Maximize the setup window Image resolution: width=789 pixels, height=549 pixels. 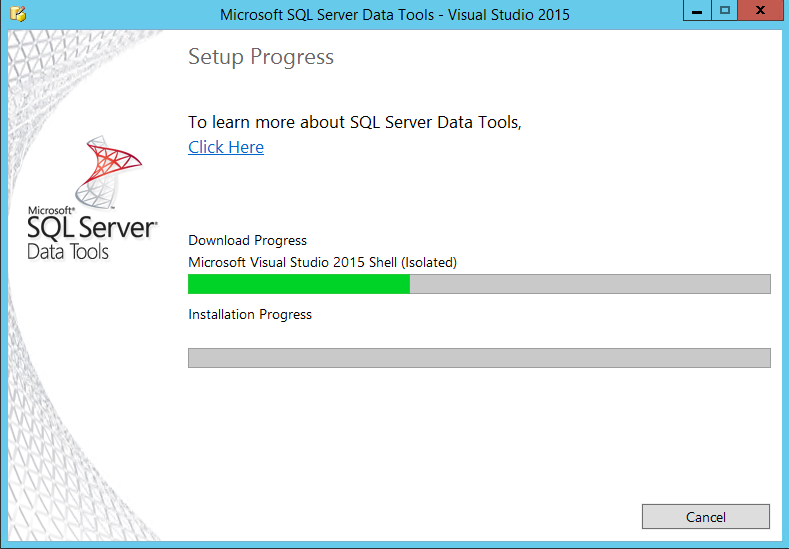point(725,10)
